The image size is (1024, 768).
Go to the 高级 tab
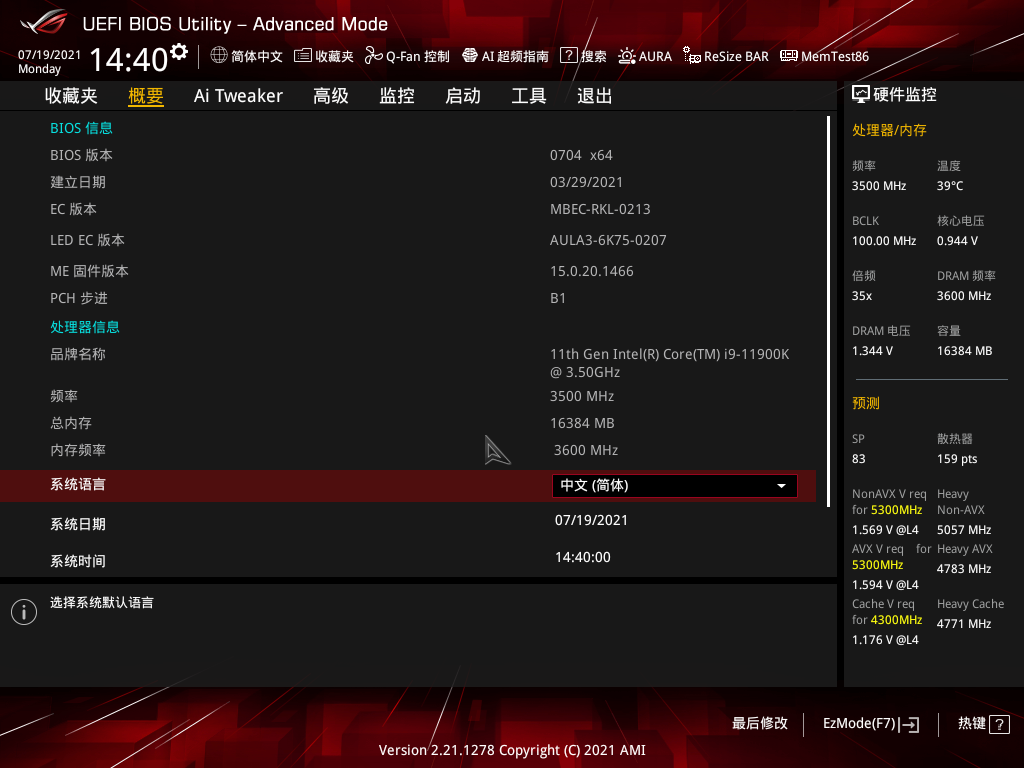(x=330, y=96)
